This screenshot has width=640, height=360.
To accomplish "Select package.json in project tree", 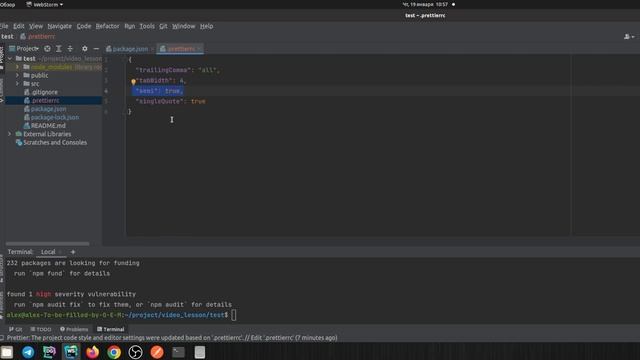I will point(45,109).
